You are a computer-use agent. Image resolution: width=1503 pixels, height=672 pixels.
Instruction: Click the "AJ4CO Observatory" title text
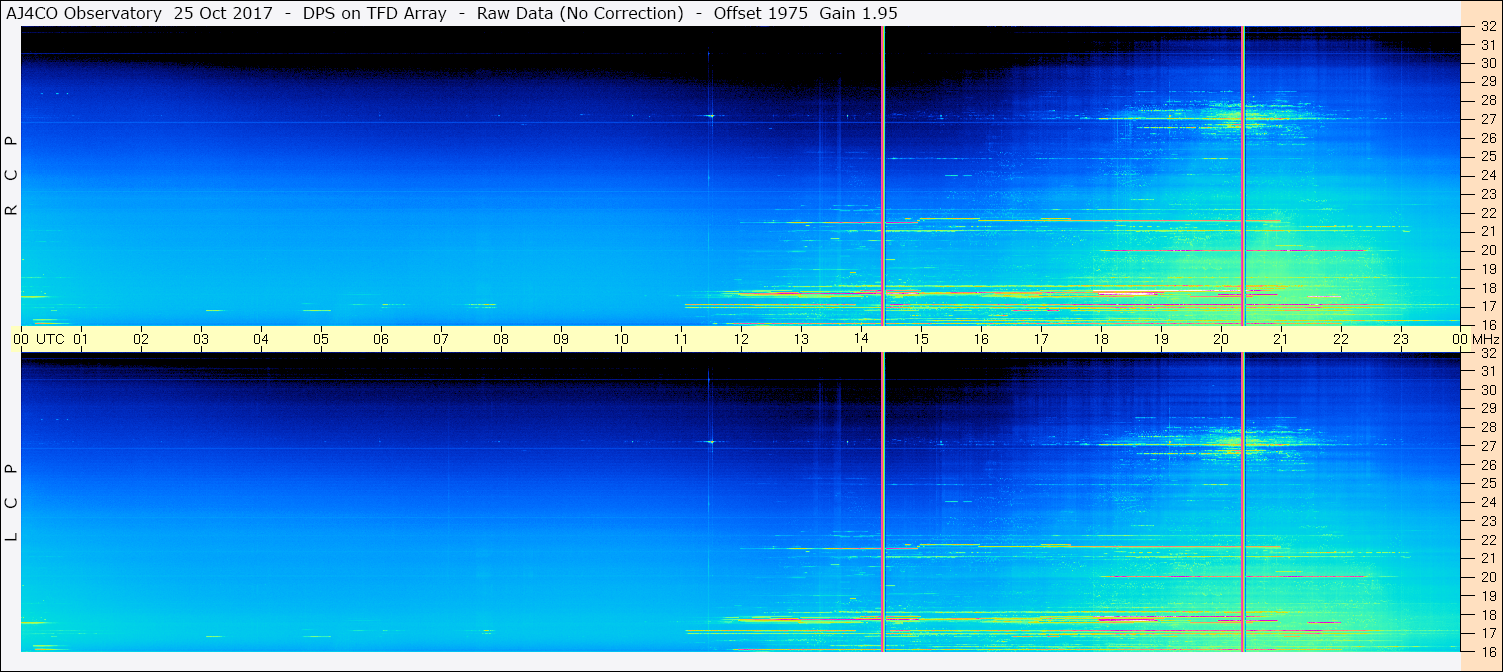click(82, 13)
